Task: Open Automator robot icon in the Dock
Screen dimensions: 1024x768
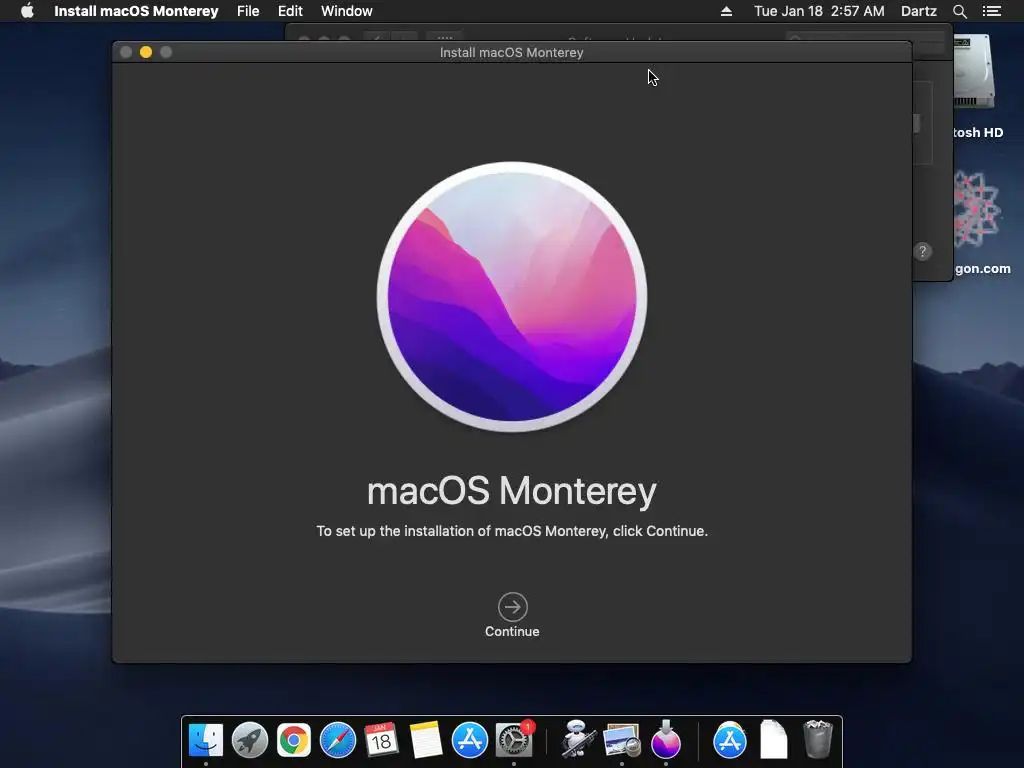Action: click(578, 739)
